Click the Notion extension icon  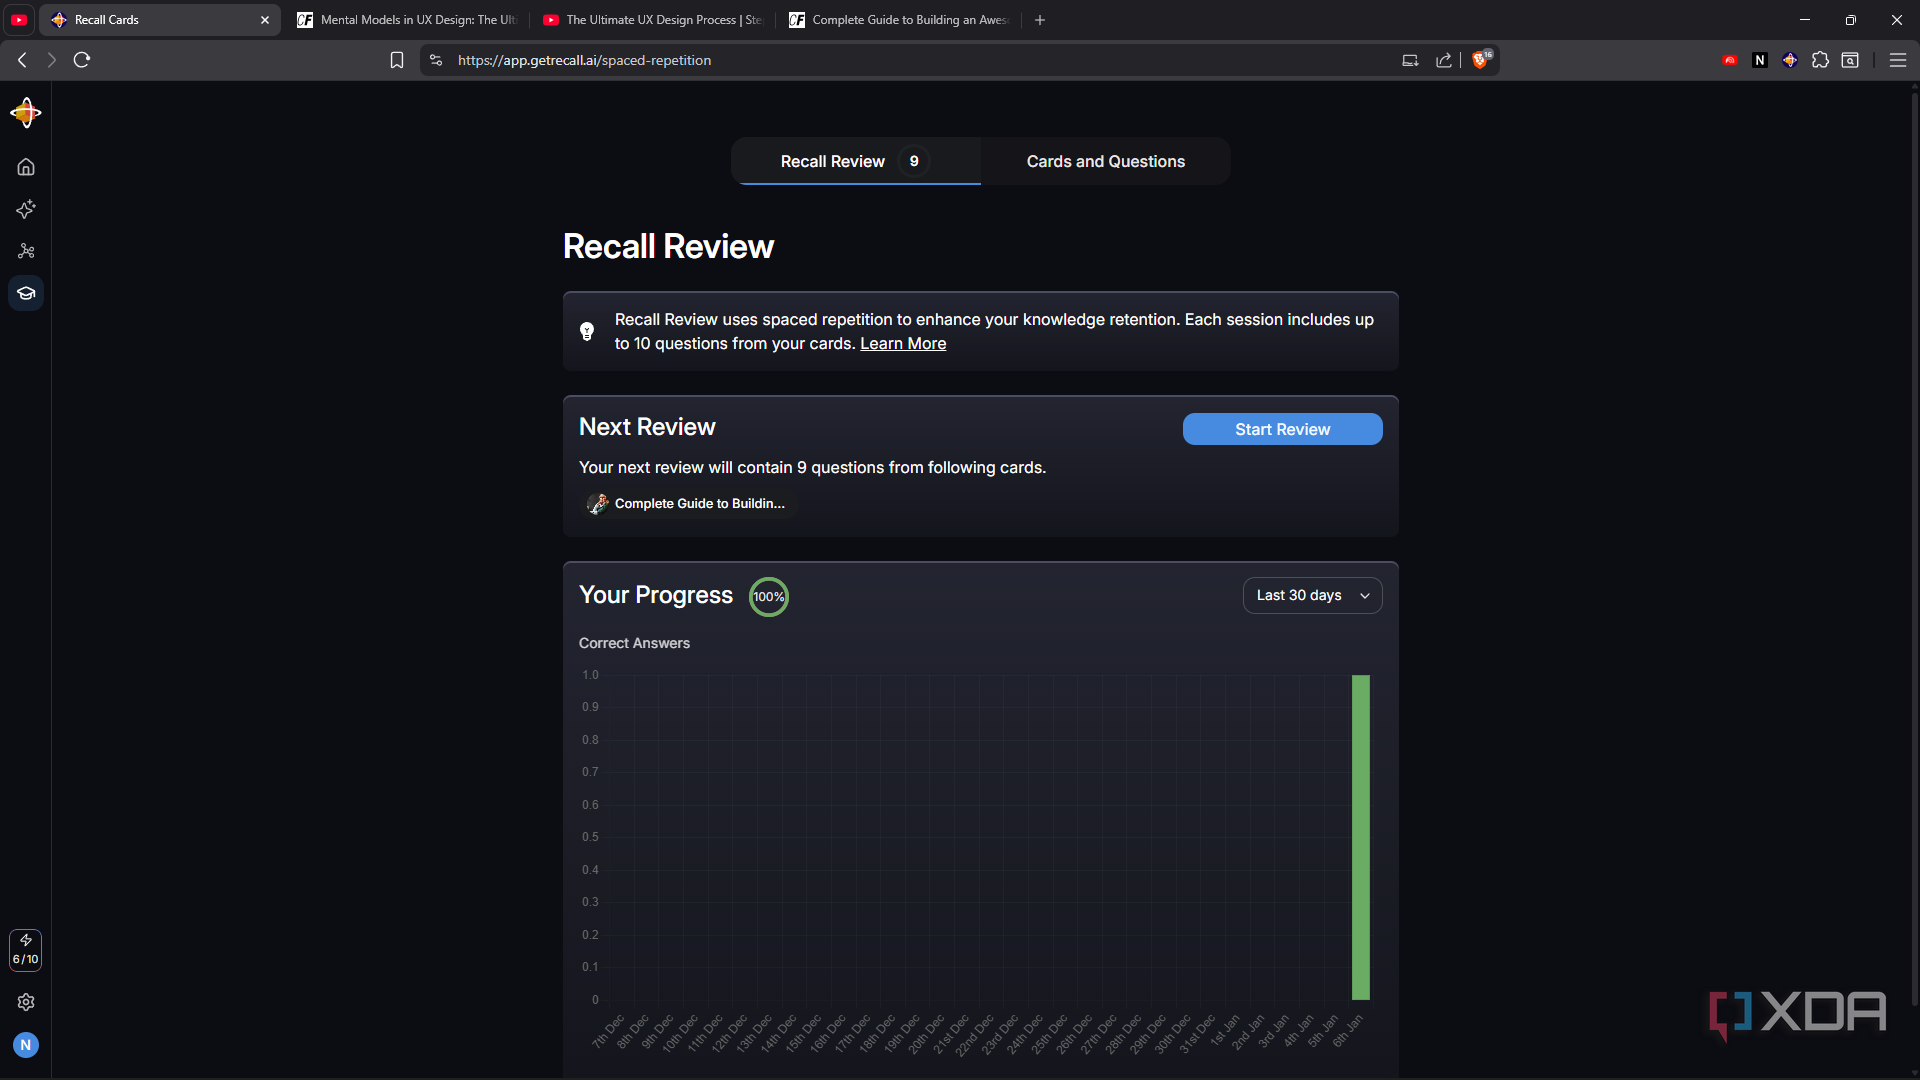(x=1760, y=60)
